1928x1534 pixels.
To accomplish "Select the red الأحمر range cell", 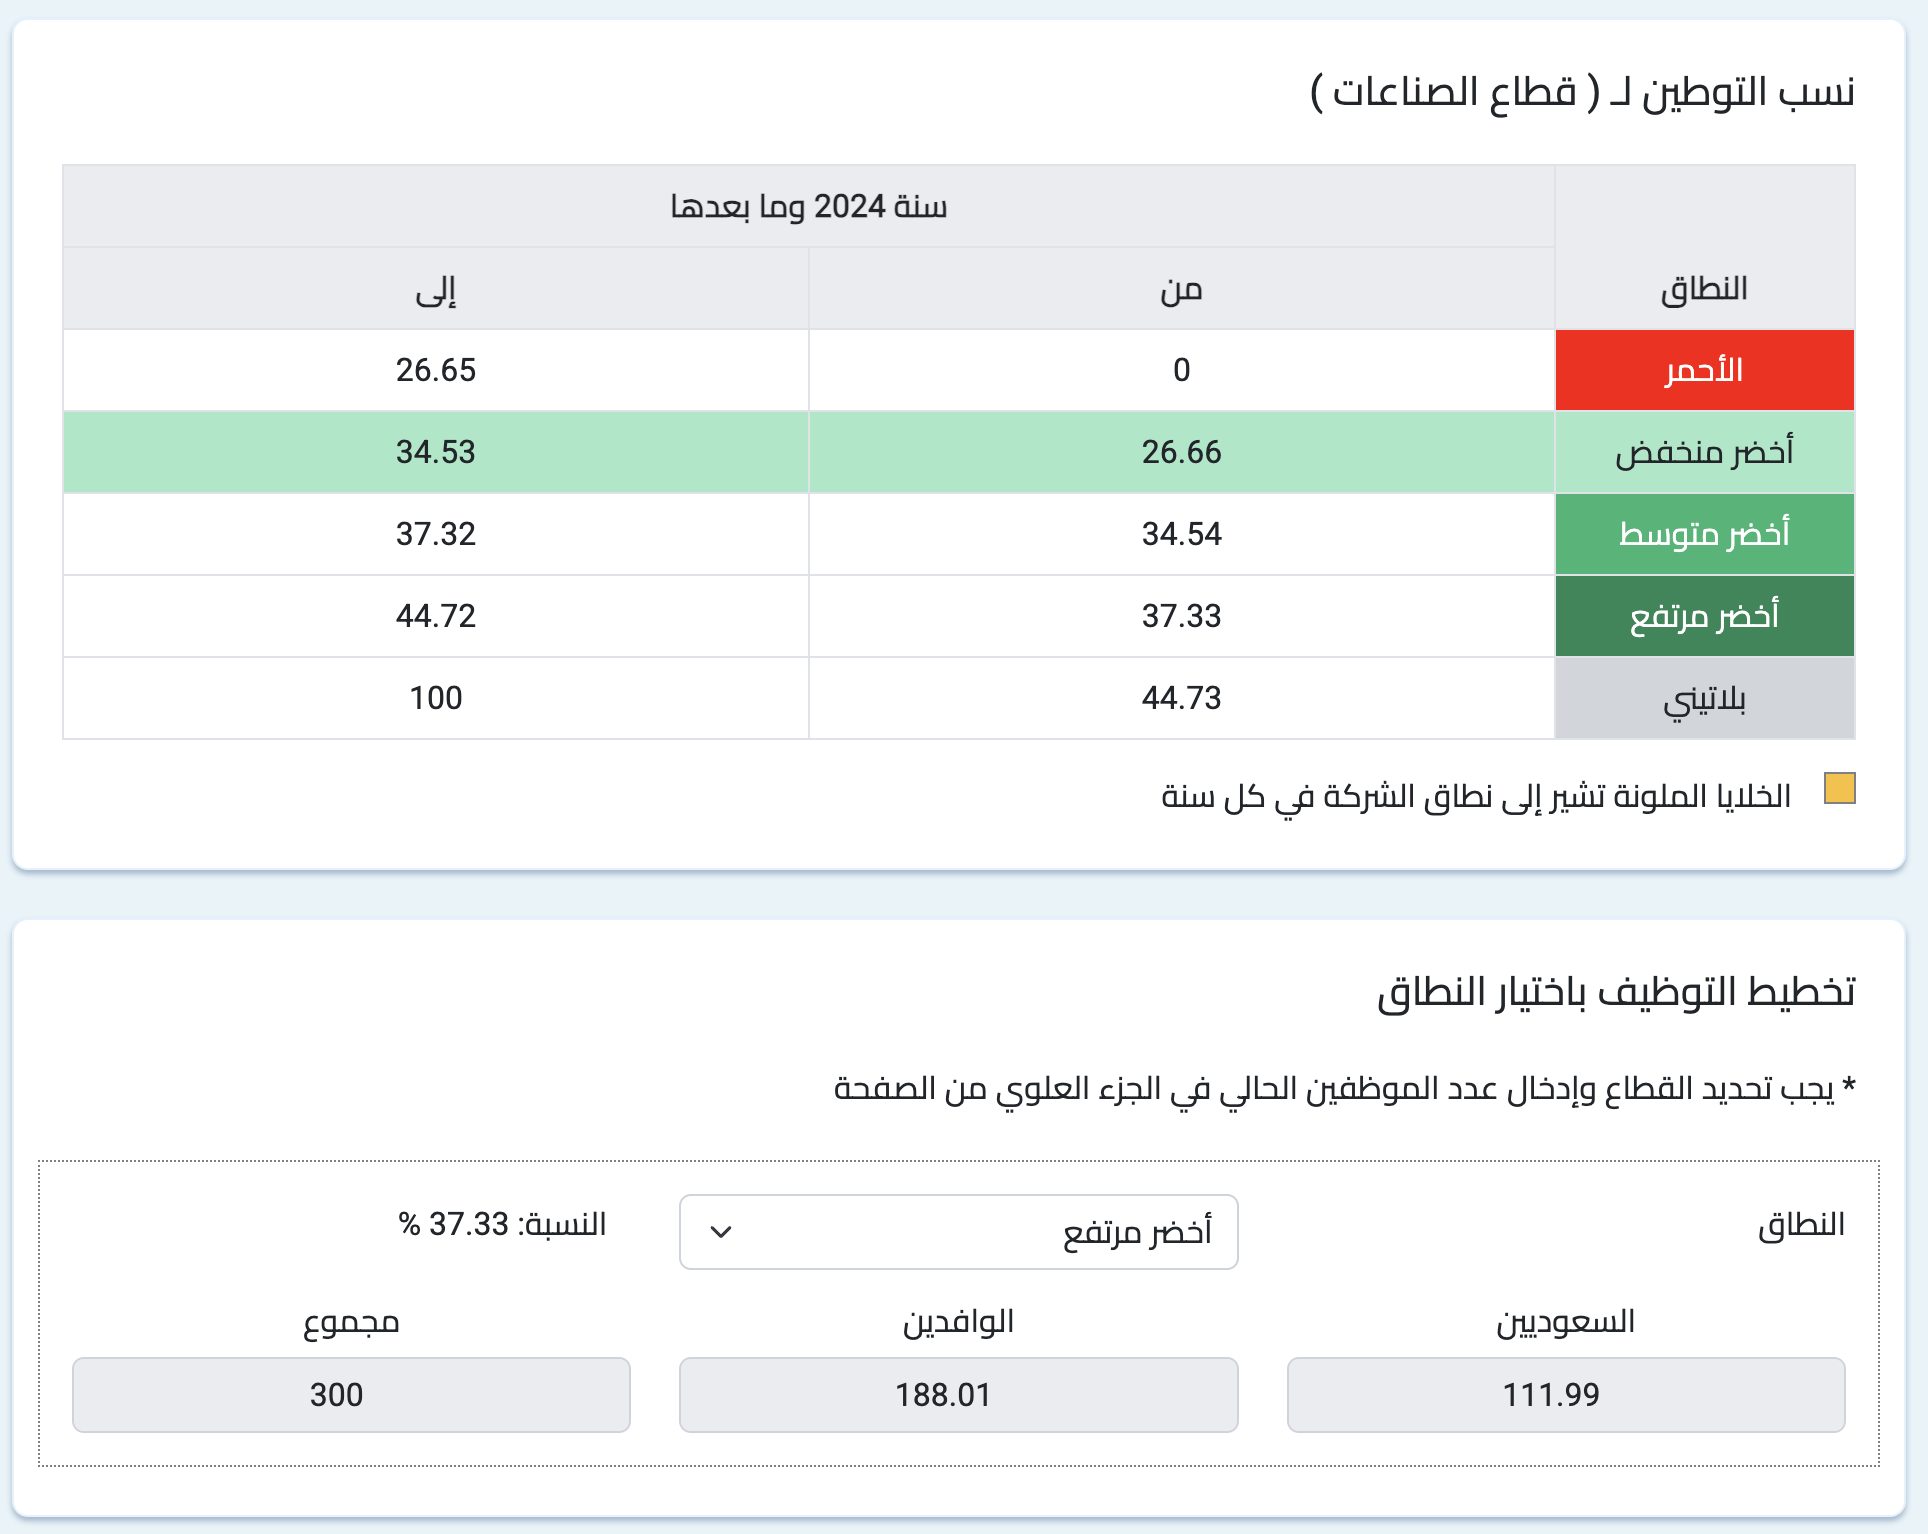I will (x=1704, y=370).
